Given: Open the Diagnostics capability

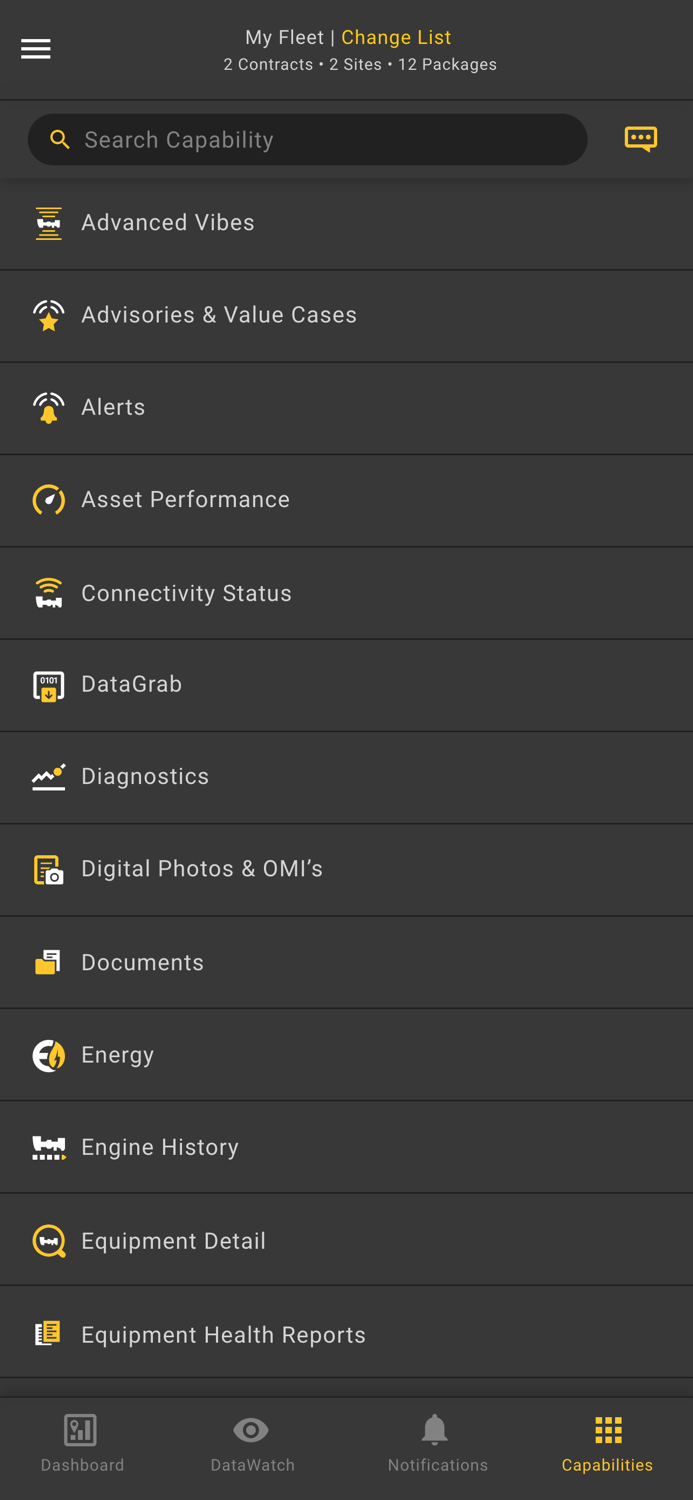Looking at the screenshot, I should pos(145,777).
